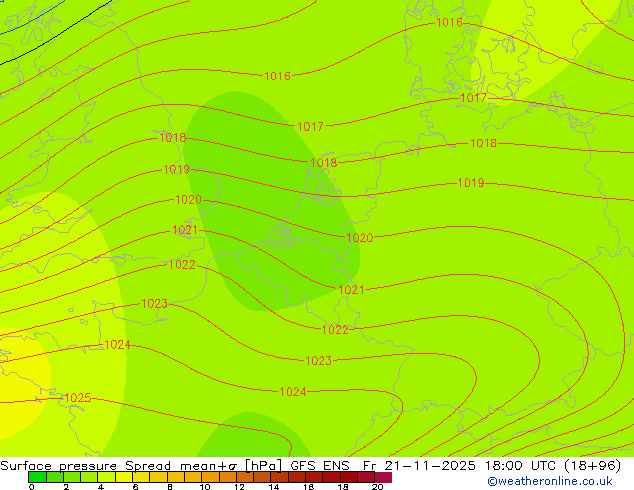
Task: Click the dark red swatch starting at 18
Action: coord(349,477)
